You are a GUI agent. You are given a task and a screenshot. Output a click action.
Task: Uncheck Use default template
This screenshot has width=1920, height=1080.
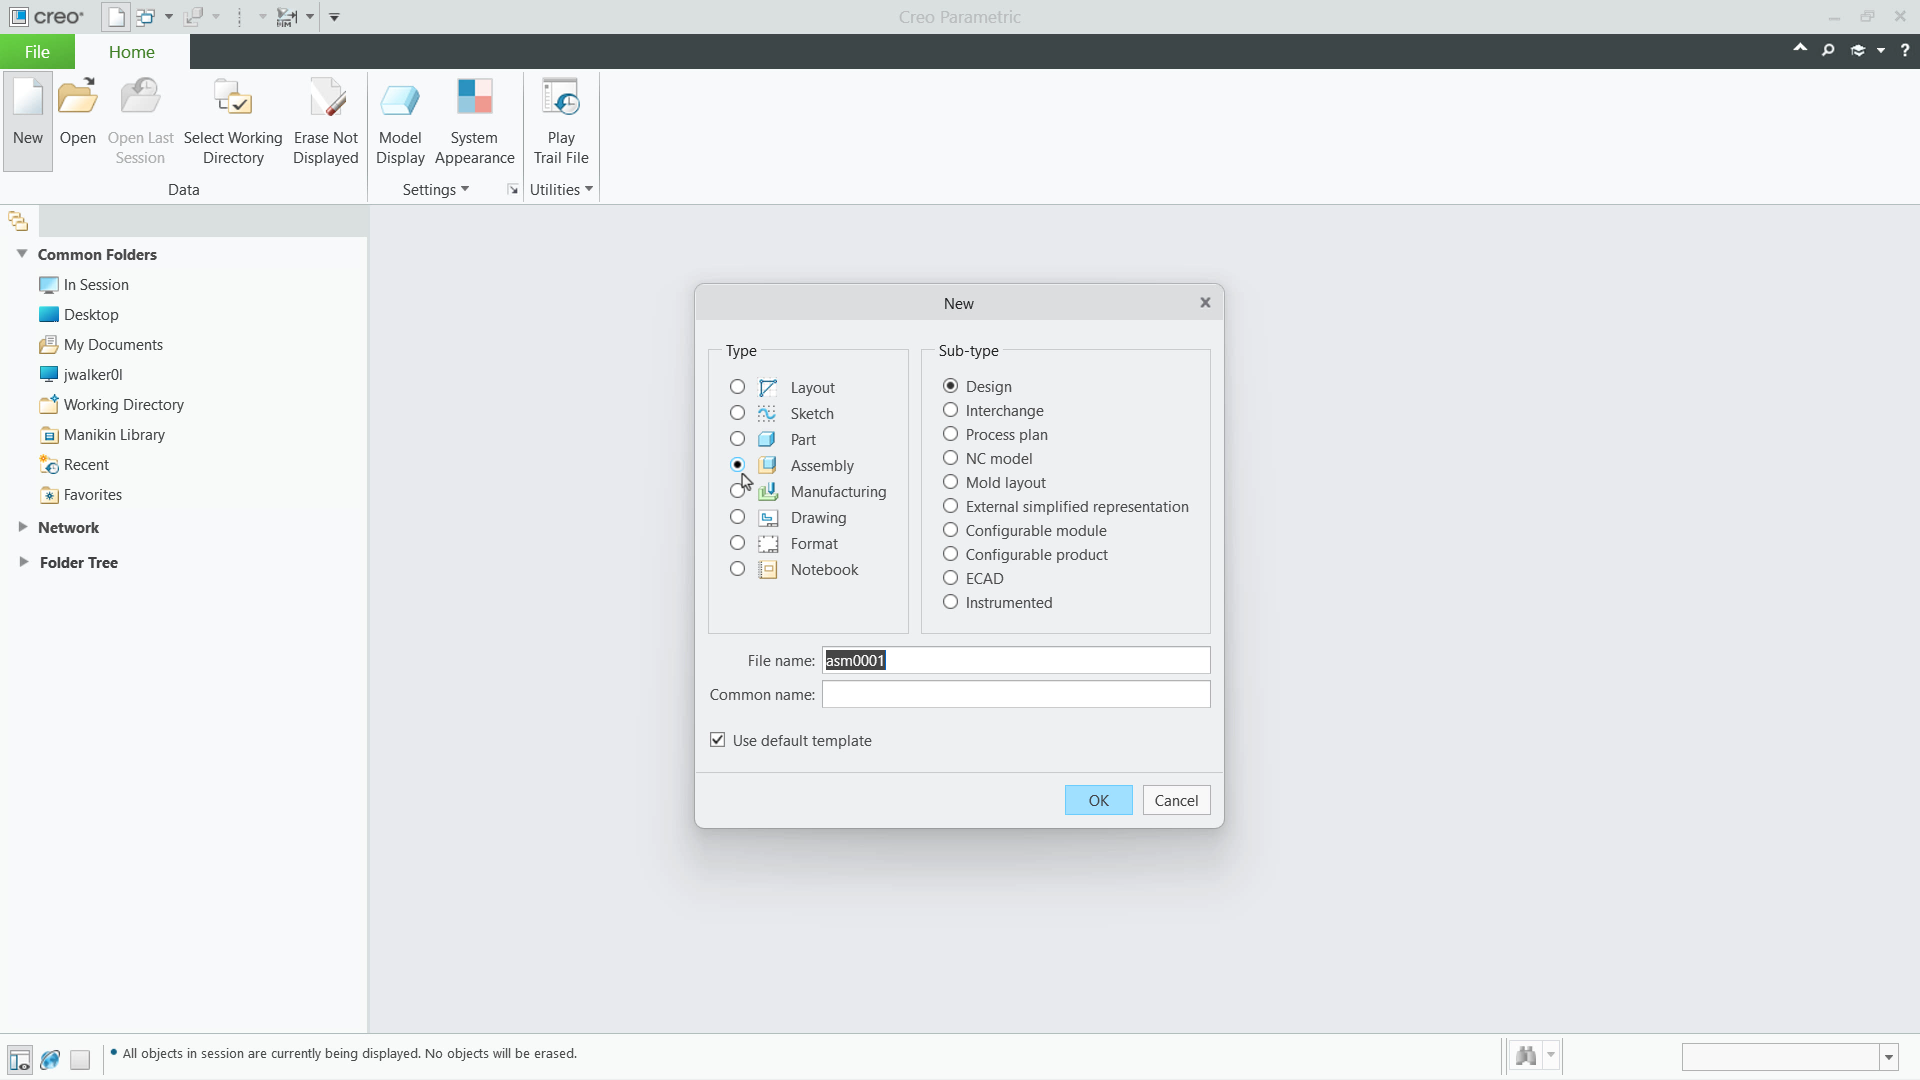(x=717, y=740)
